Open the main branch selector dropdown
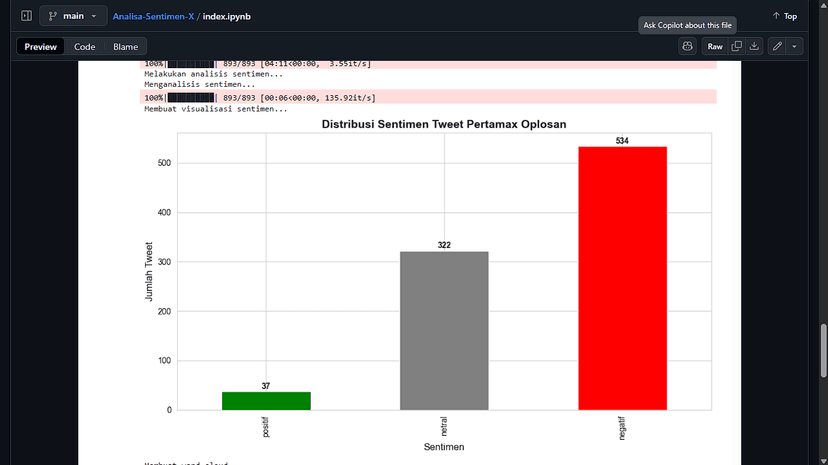 pyautogui.click(x=73, y=16)
